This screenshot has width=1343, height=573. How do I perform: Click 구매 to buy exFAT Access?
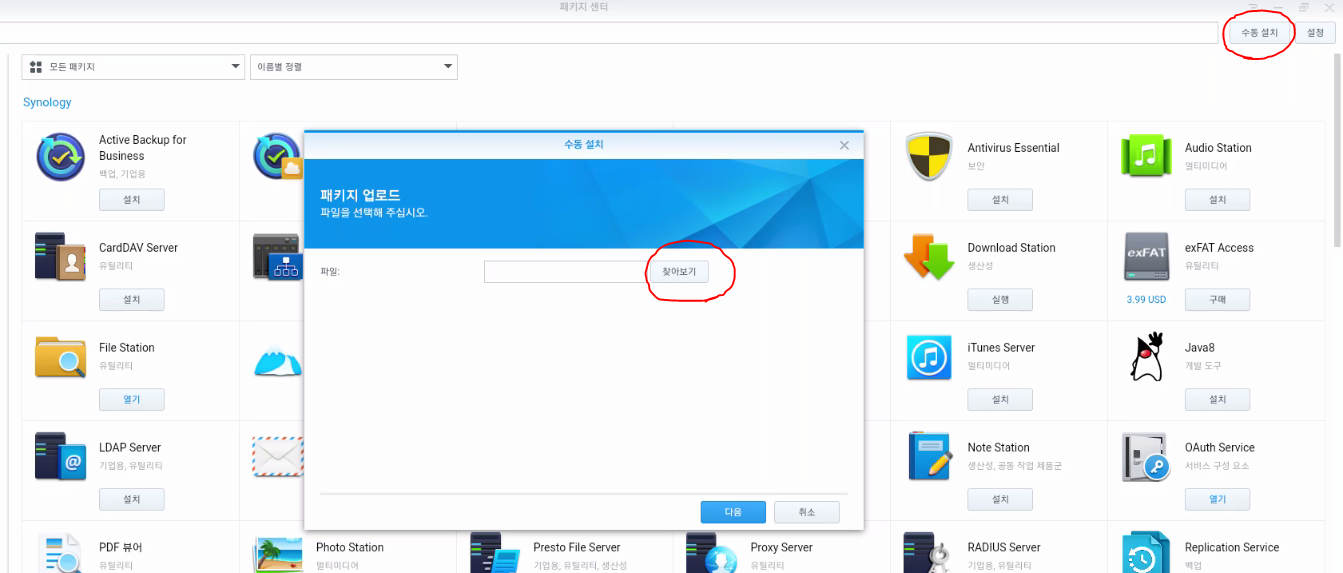tap(1217, 300)
